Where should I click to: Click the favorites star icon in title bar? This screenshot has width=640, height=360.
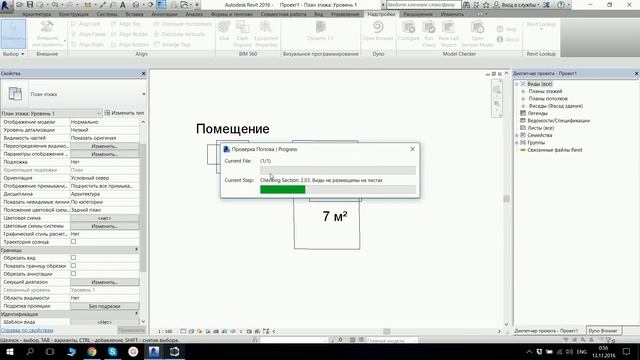[486, 5]
